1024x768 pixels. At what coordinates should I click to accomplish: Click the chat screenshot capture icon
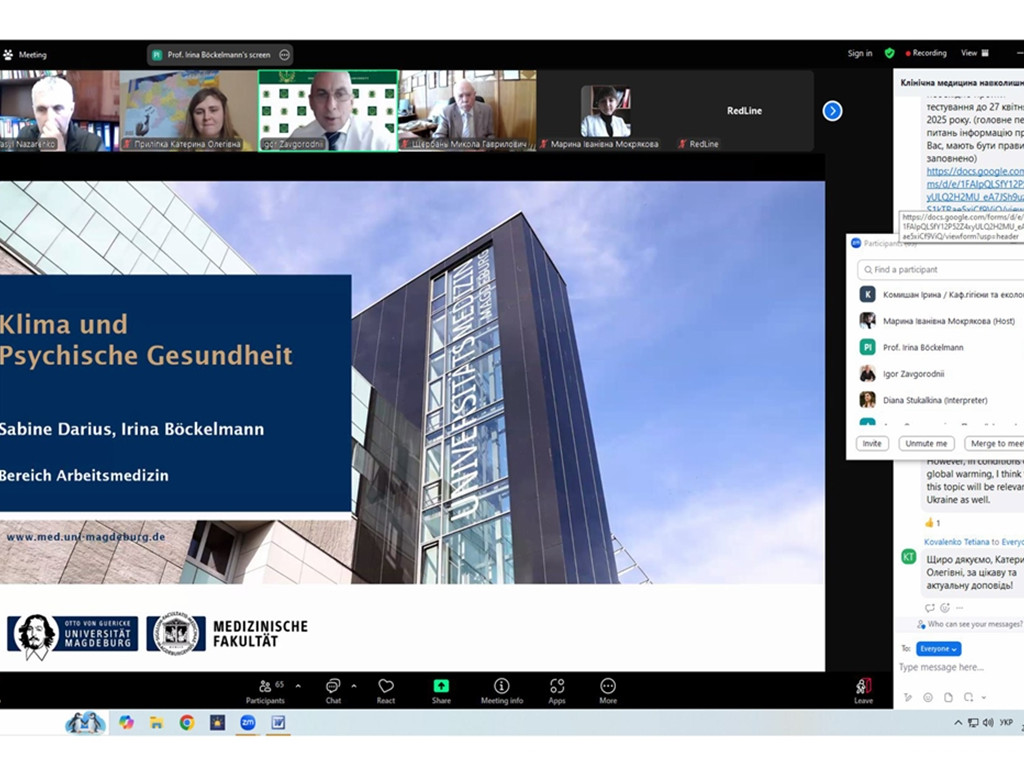click(968, 697)
